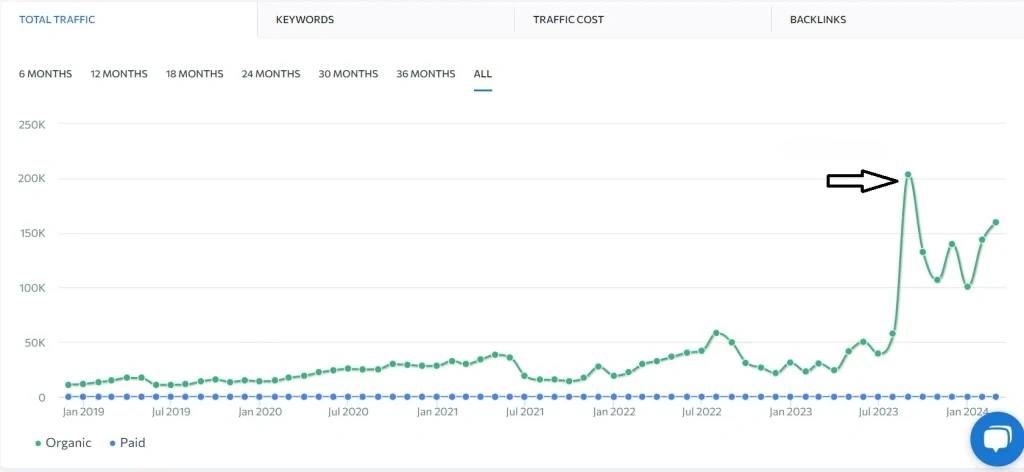Select the Backlinks tab
Screen dimensions: 1024x472
point(818,20)
